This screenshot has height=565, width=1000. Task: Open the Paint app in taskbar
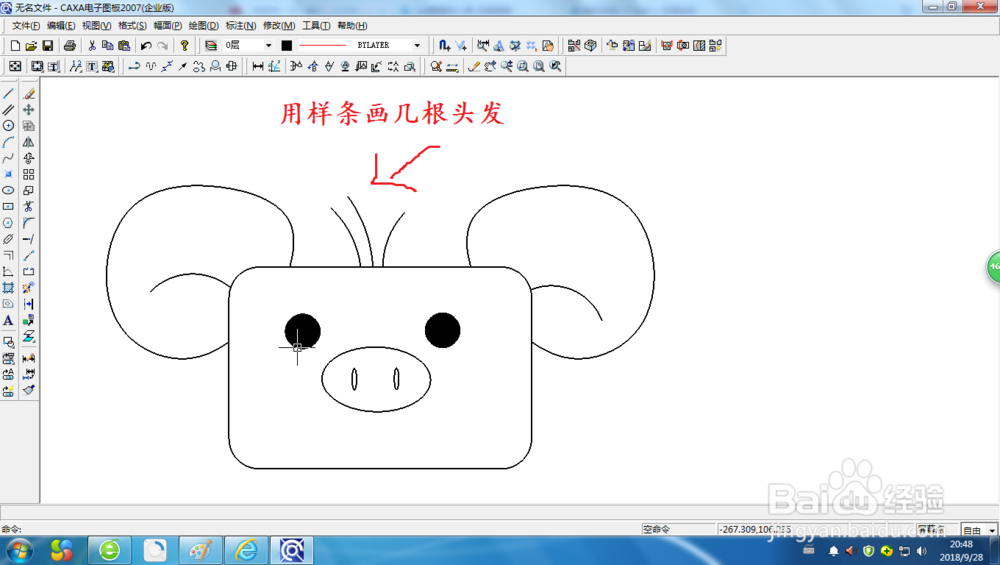point(200,550)
